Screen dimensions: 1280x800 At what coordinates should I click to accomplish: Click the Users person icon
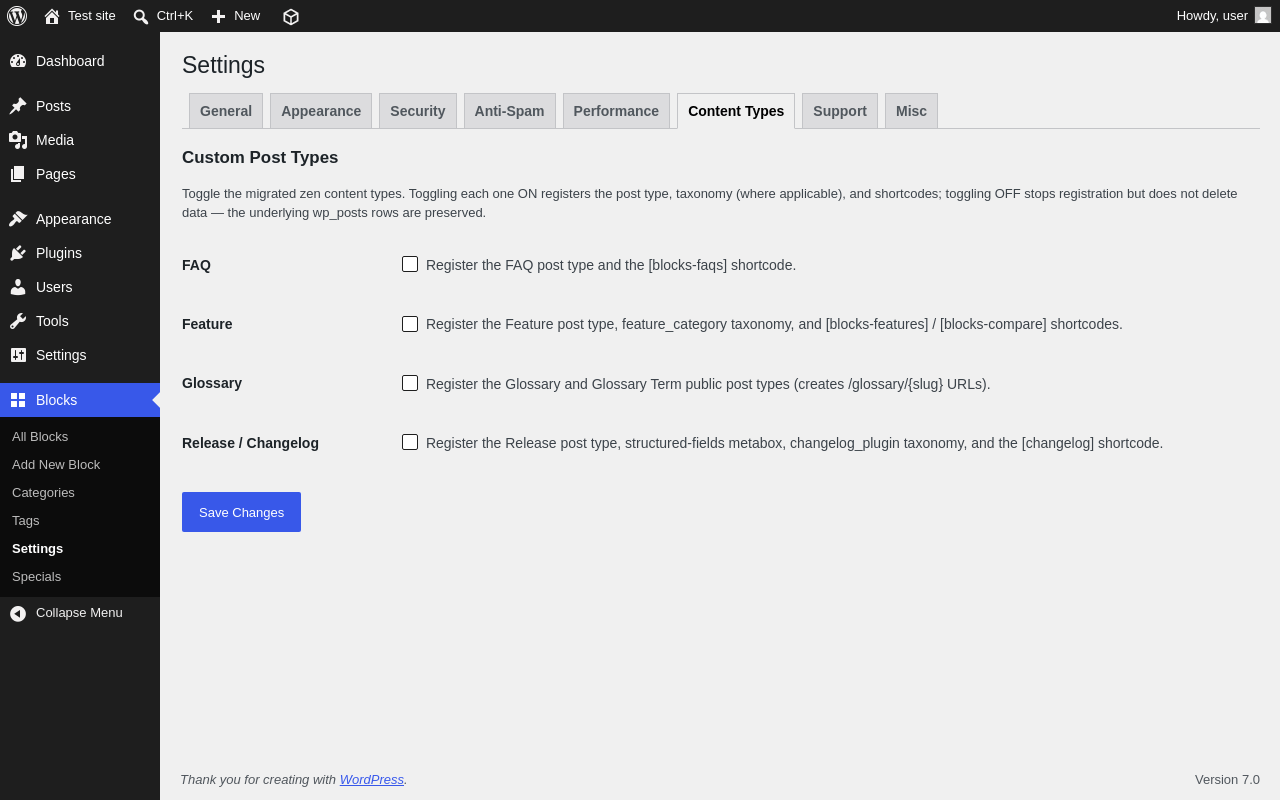tap(18, 287)
